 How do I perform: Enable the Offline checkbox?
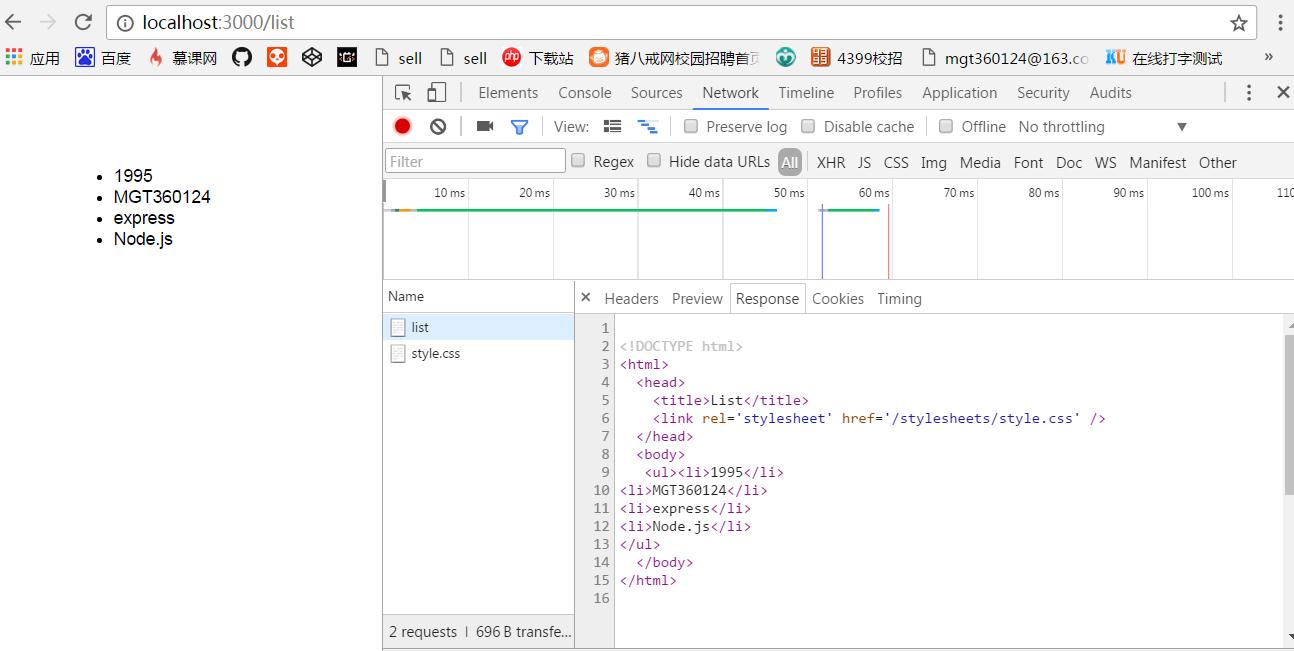click(x=946, y=126)
